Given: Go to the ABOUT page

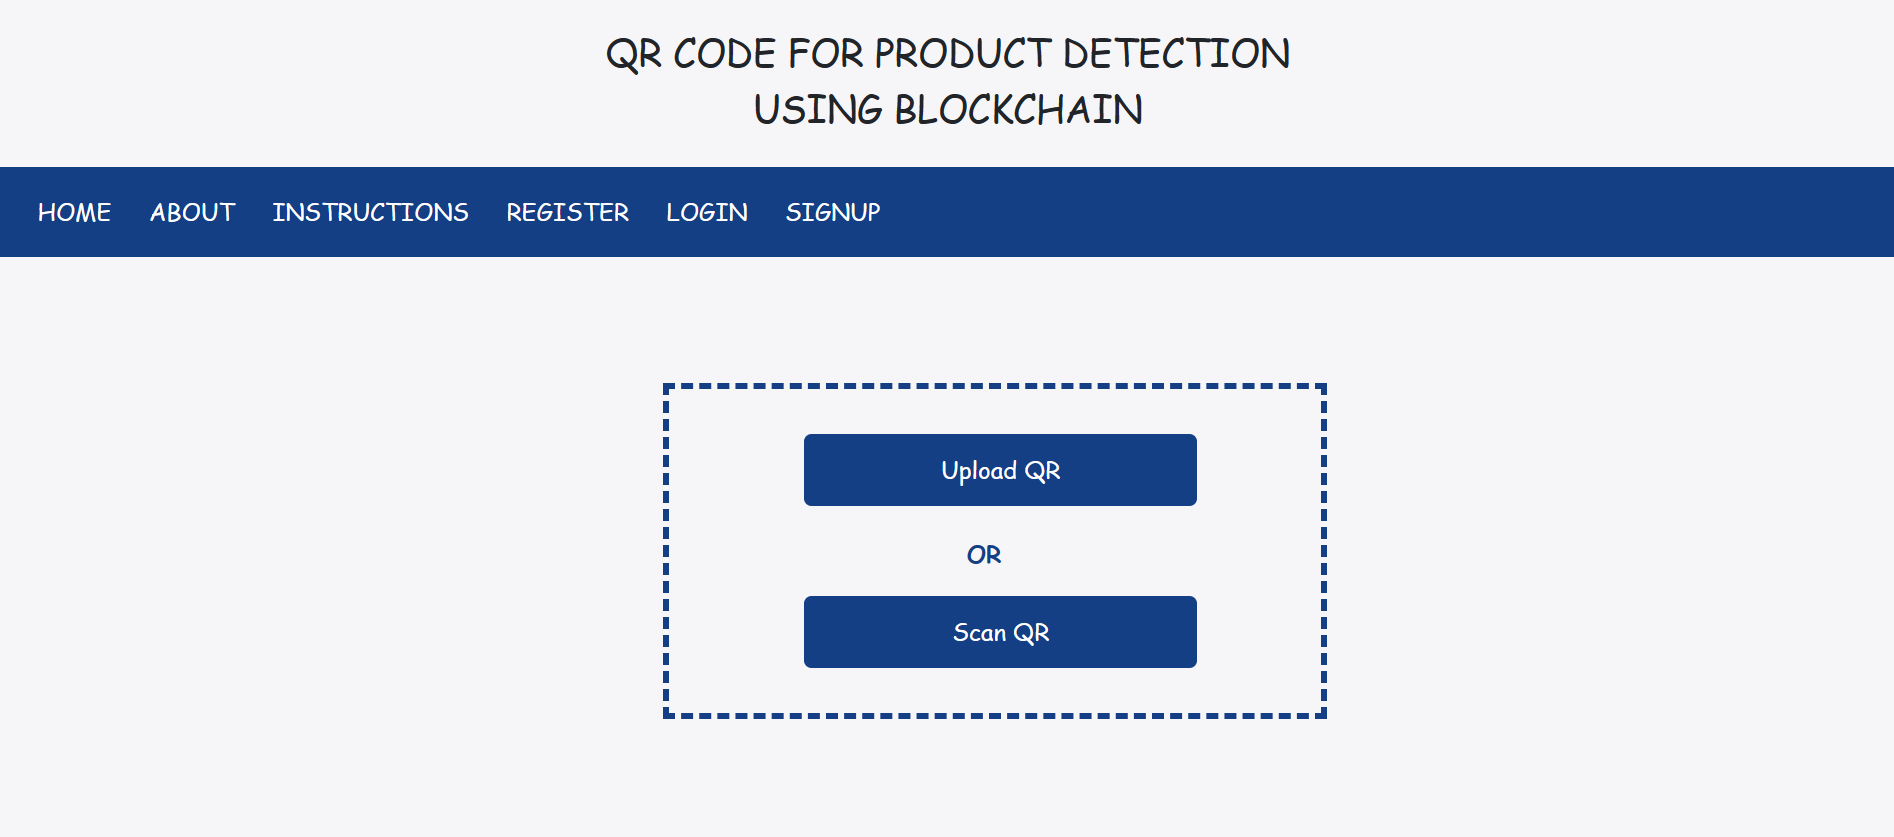Looking at the screenshot, I should (x=192, y=212).
